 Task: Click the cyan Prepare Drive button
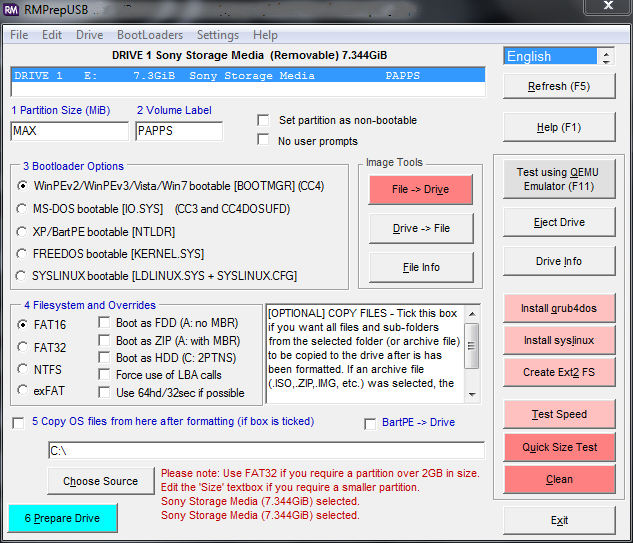click(63, 518)
